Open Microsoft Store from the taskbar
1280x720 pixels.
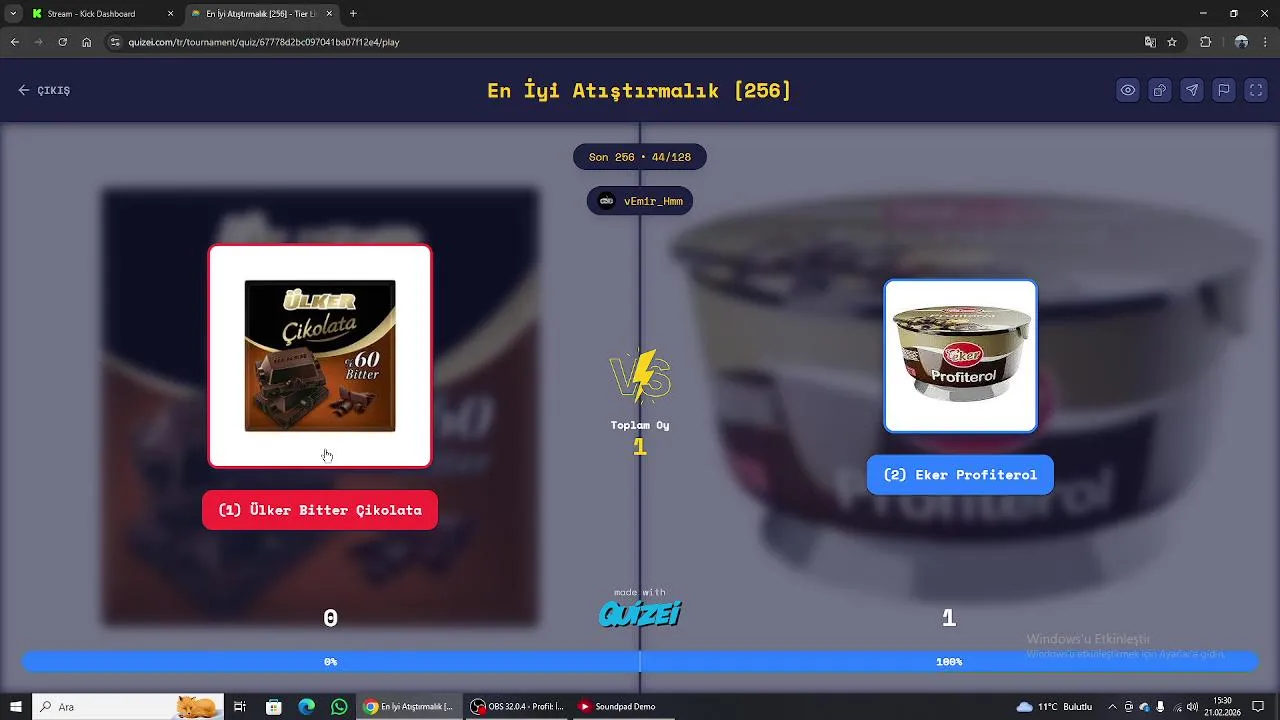click(274, 707)
